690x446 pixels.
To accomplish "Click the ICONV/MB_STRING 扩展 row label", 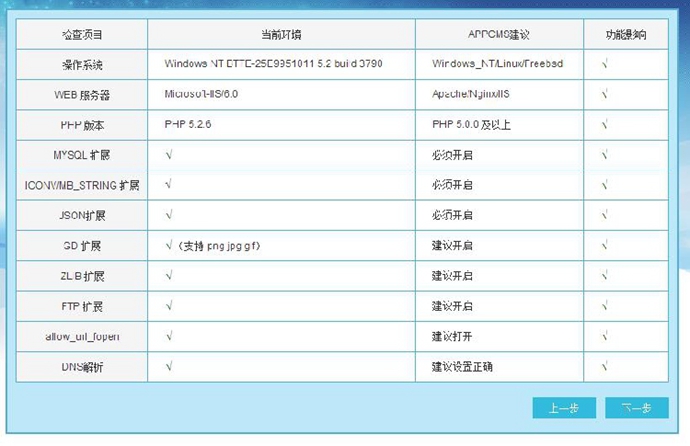I will 82,185.
